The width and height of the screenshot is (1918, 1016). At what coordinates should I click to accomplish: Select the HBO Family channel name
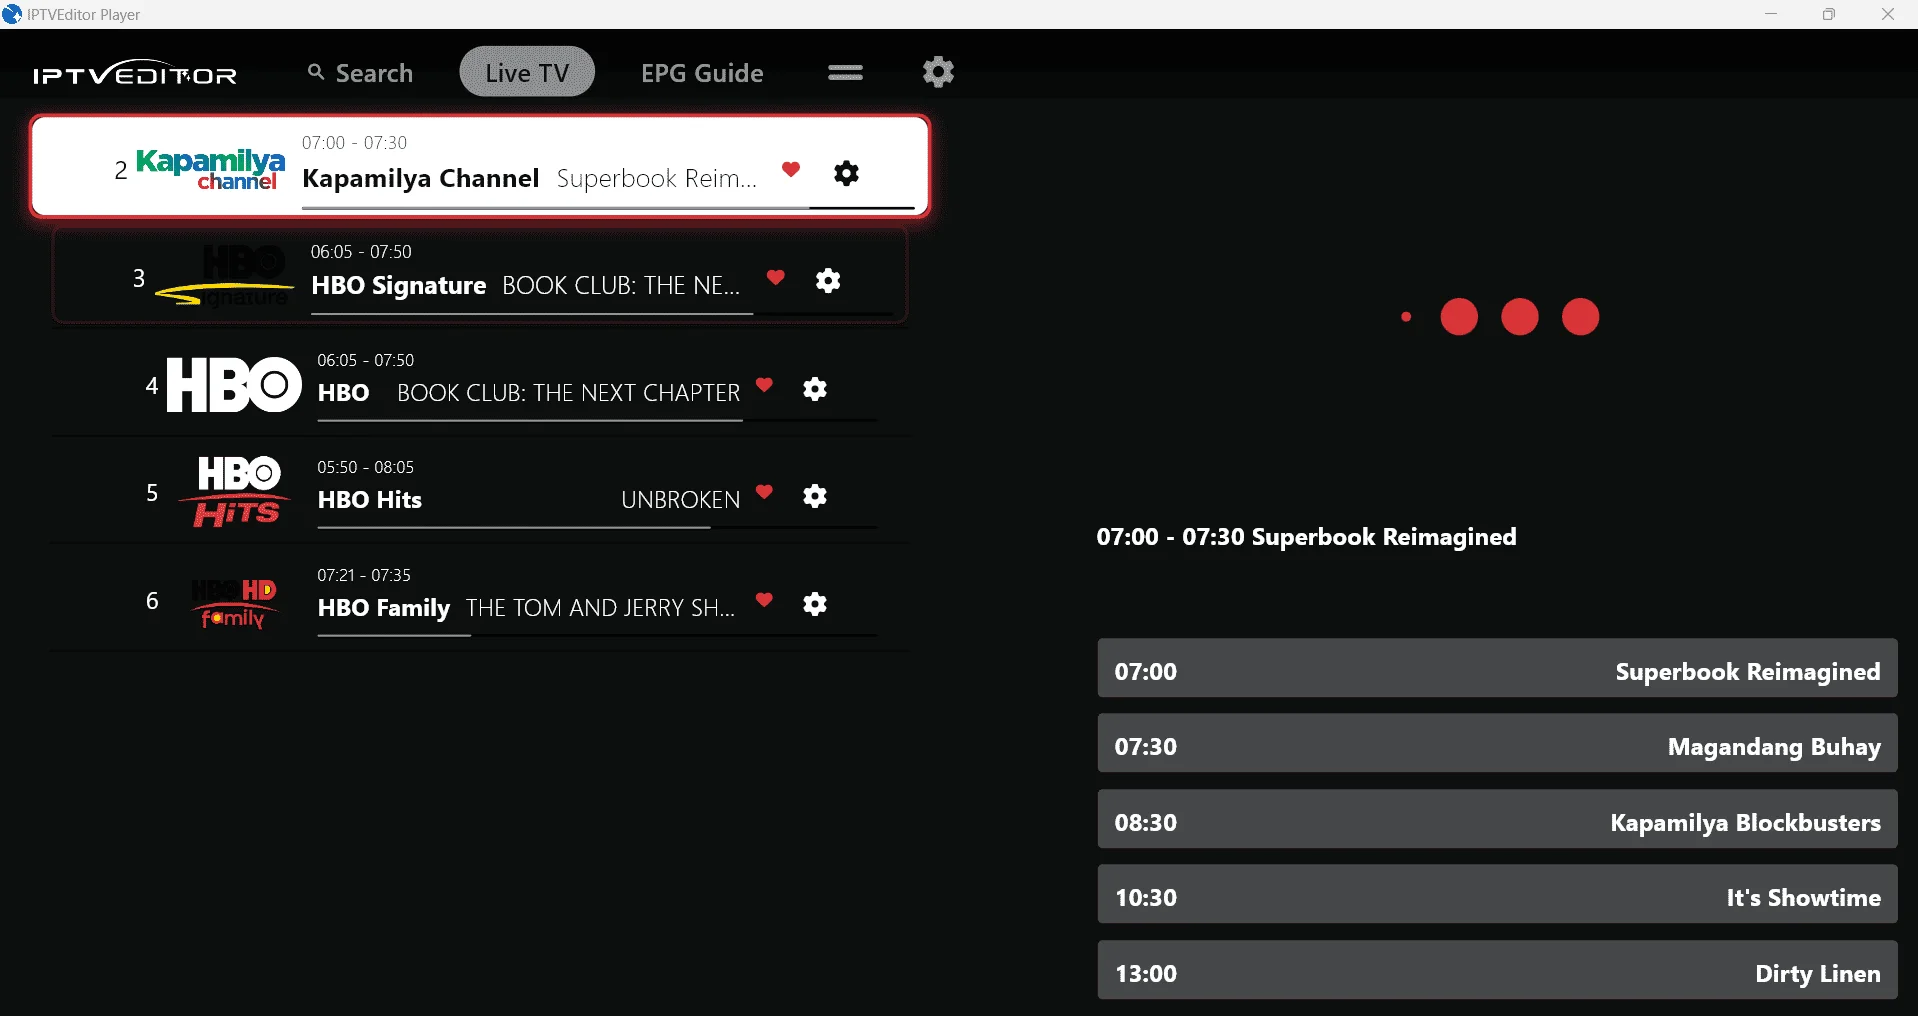coord(384,608)
